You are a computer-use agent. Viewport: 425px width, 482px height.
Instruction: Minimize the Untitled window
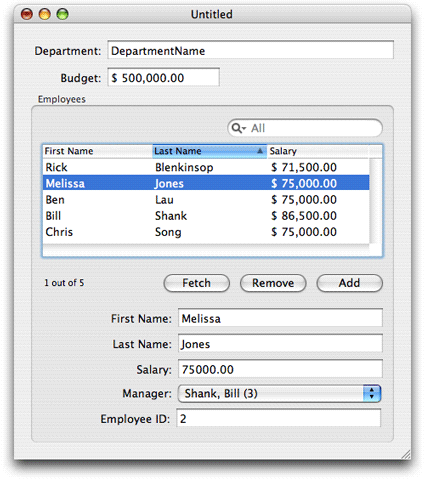tap(45, 14)
